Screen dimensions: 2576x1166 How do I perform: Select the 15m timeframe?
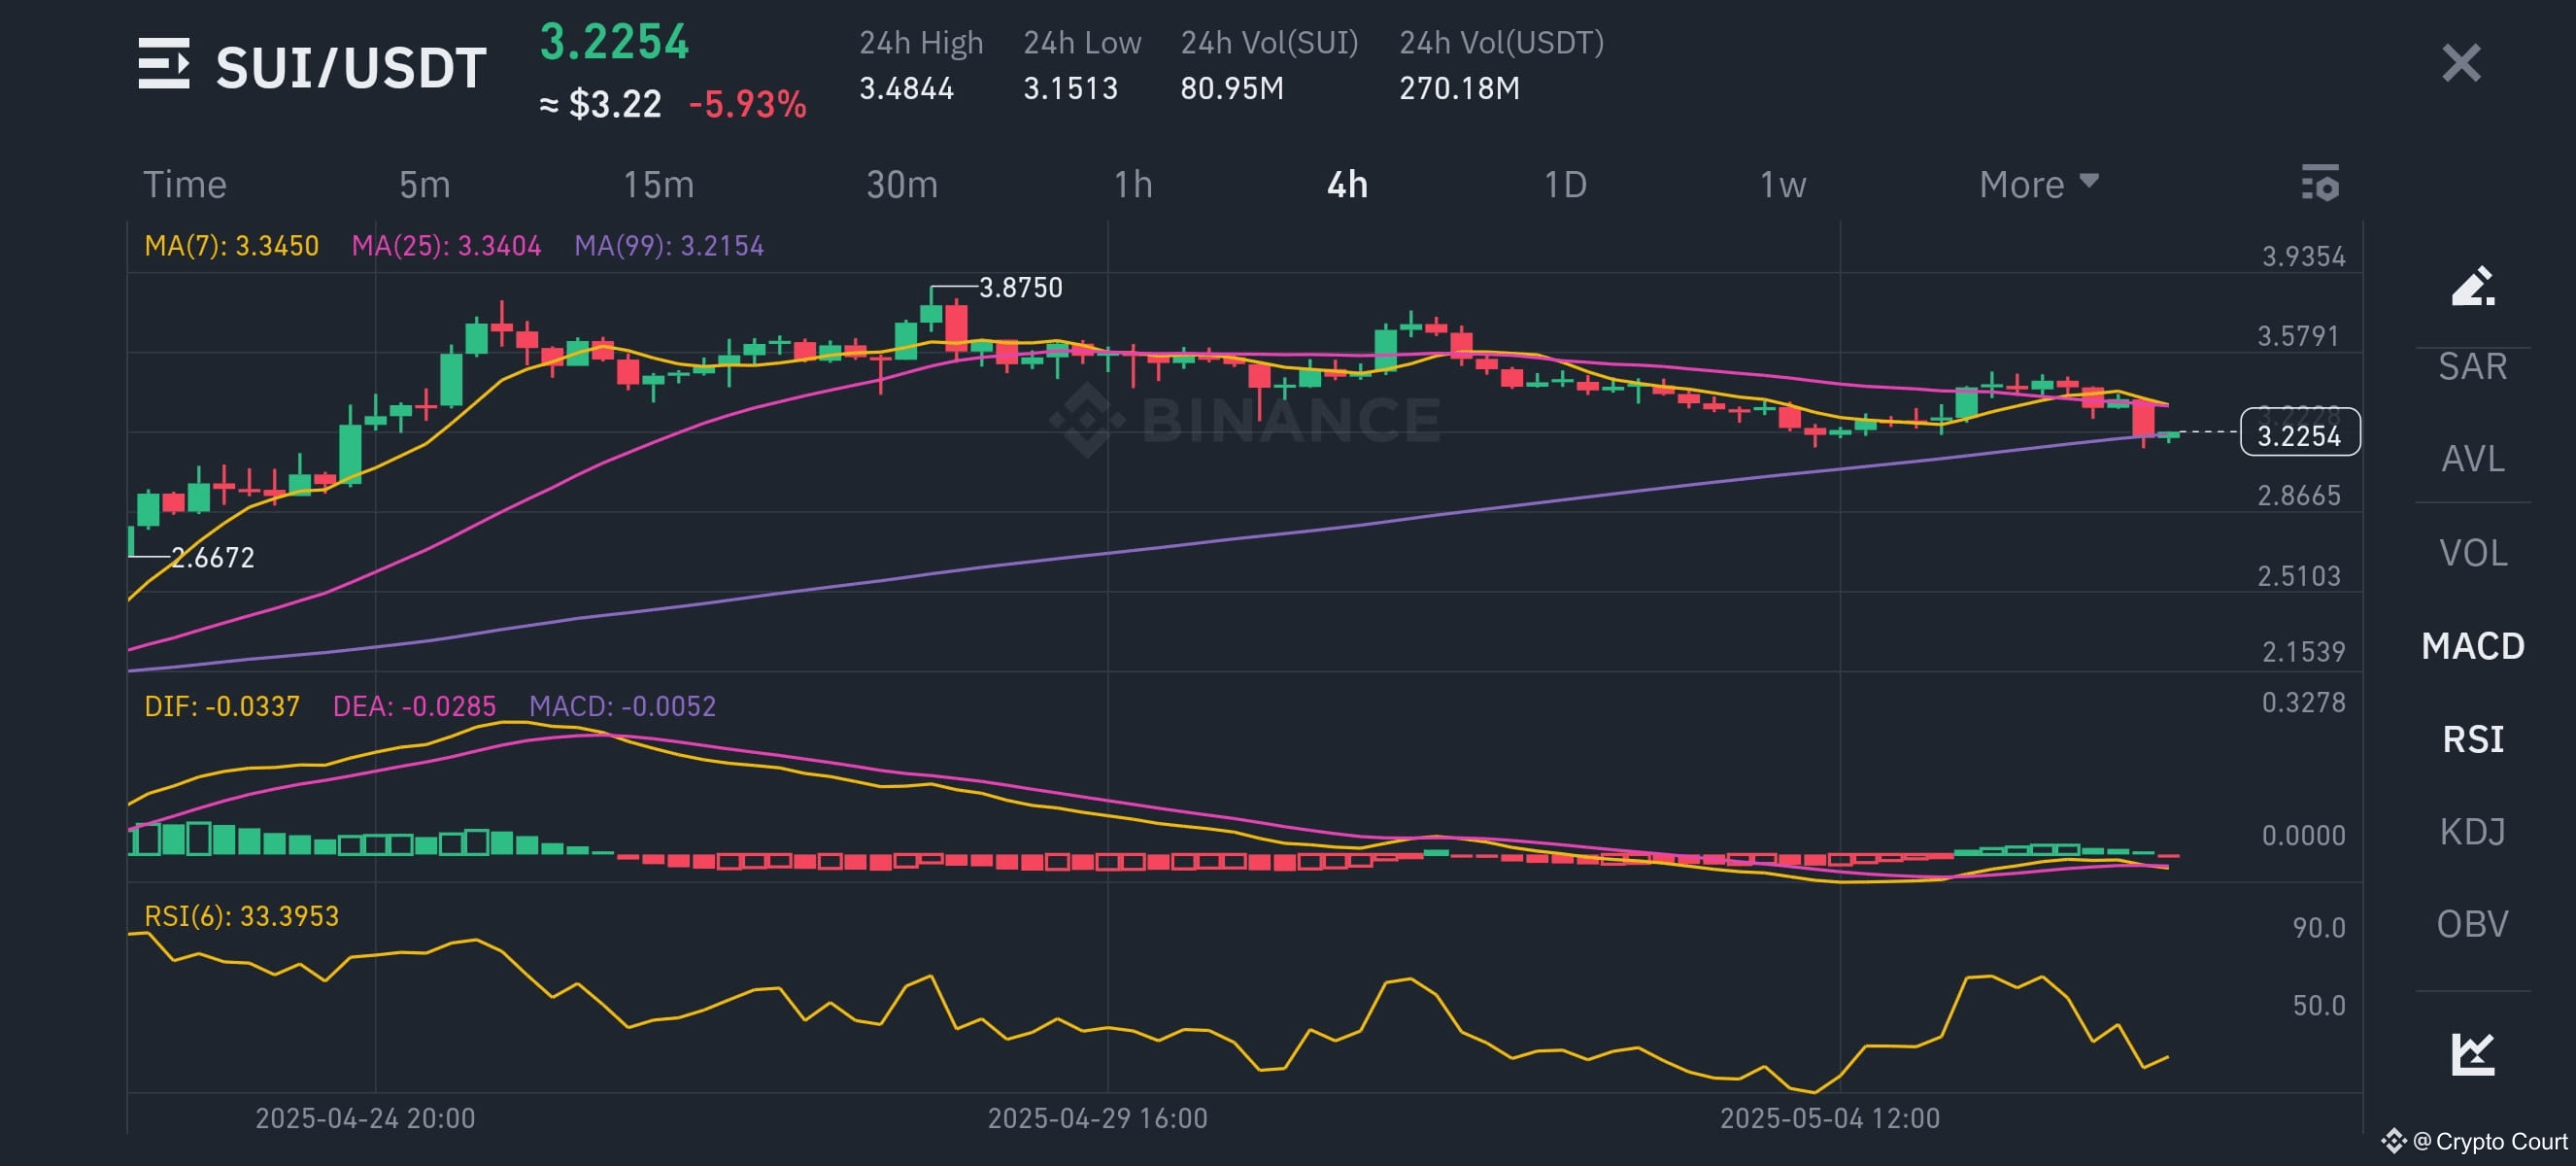658,185
